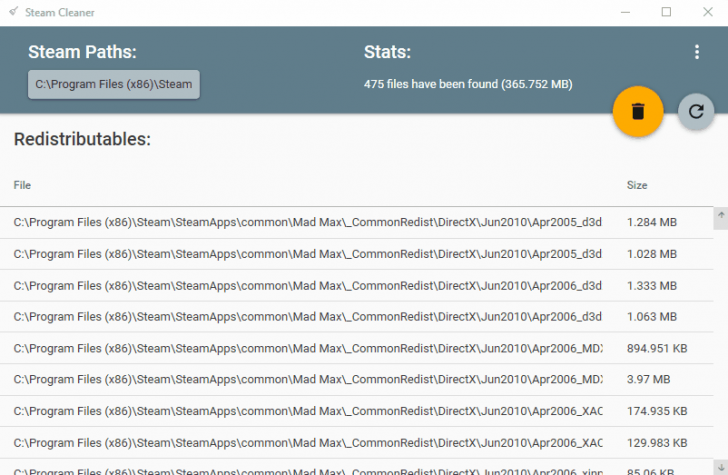This screenshot has width=728, height=475.
Task: Minimize the Steam Cleaner window
Action: point(625,12)
